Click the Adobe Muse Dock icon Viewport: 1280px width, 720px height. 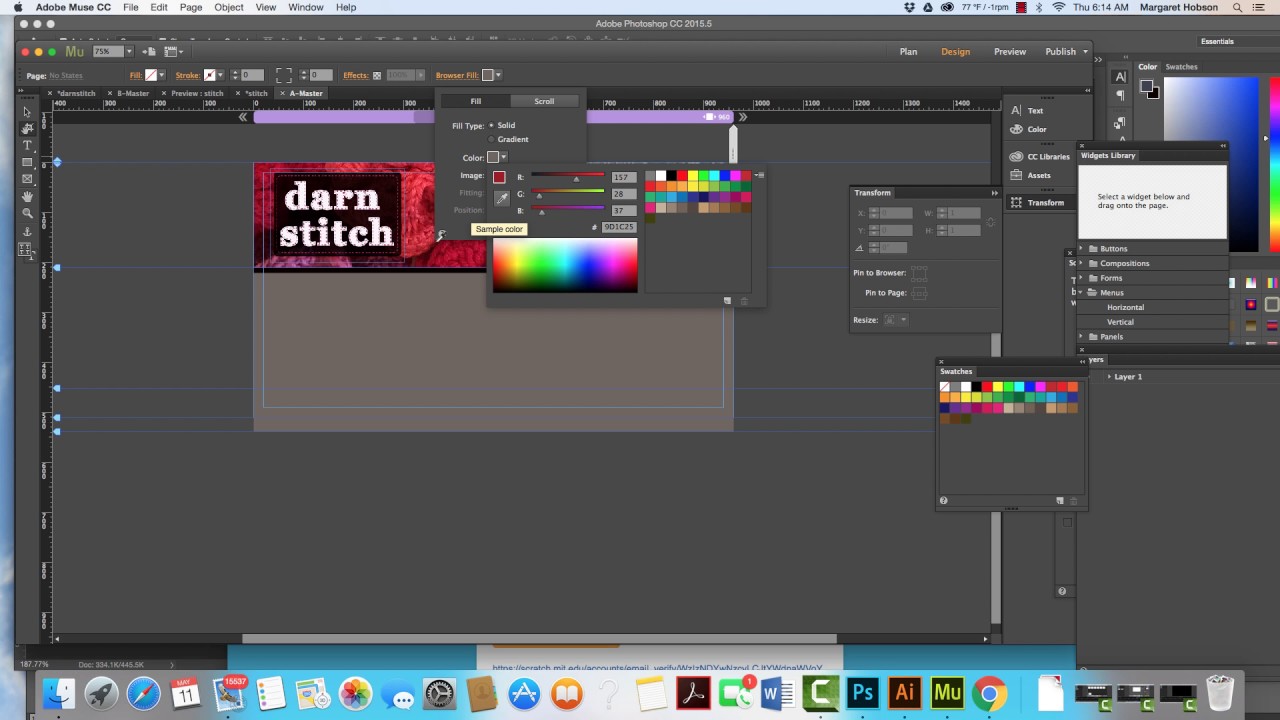[947, 693]
